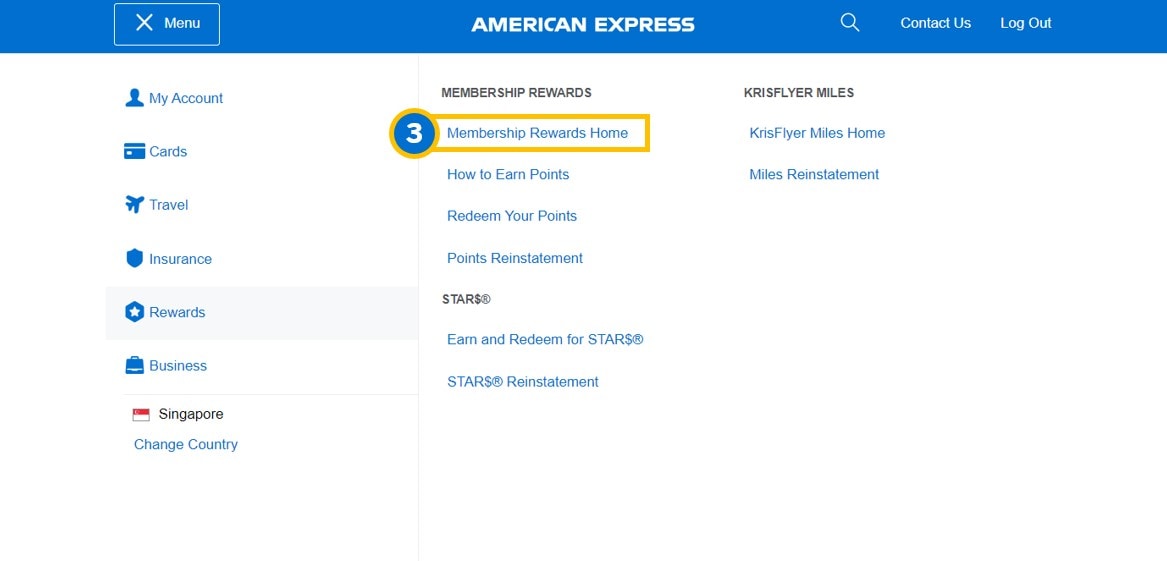Click Change Country link
Viewport: 1167px width, 561px height.
click(x=186, y=444)
